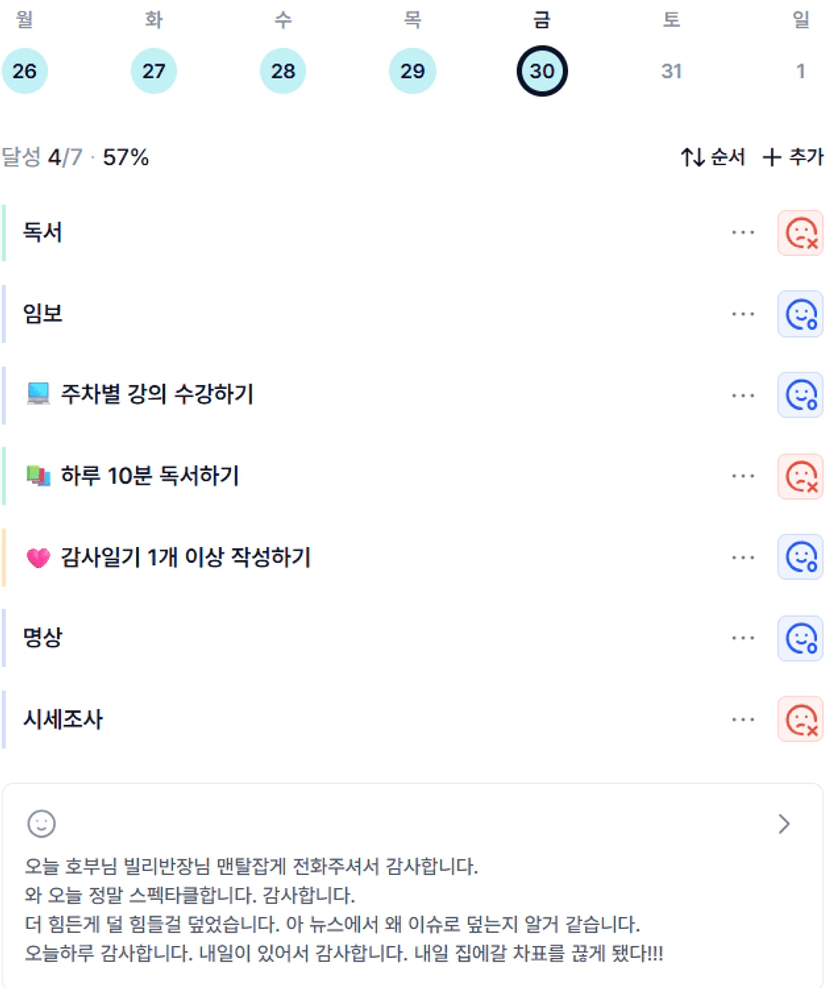Open more options for 독서
Image resolution: width=827 pixels, height=988 pixels.
[x=742, y=233]
